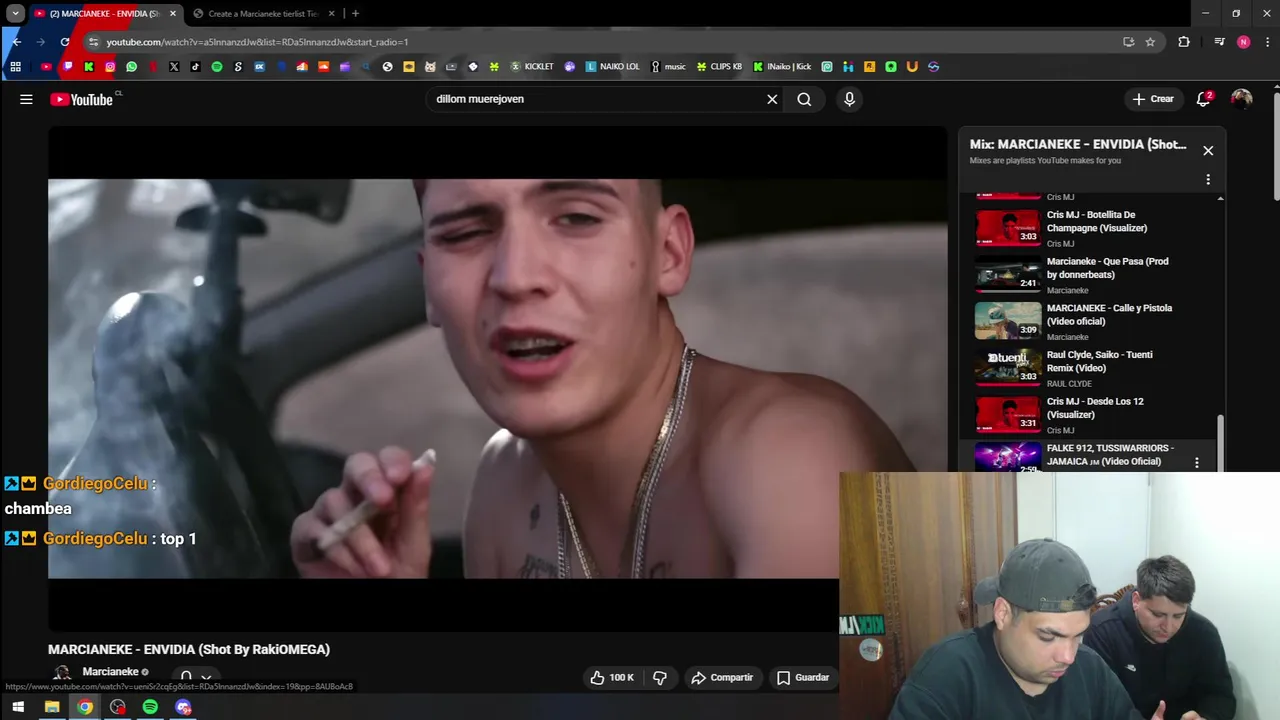Open Marcianeke channel name link
This screenshot has width=1280, height=720.
click(110, 672)
